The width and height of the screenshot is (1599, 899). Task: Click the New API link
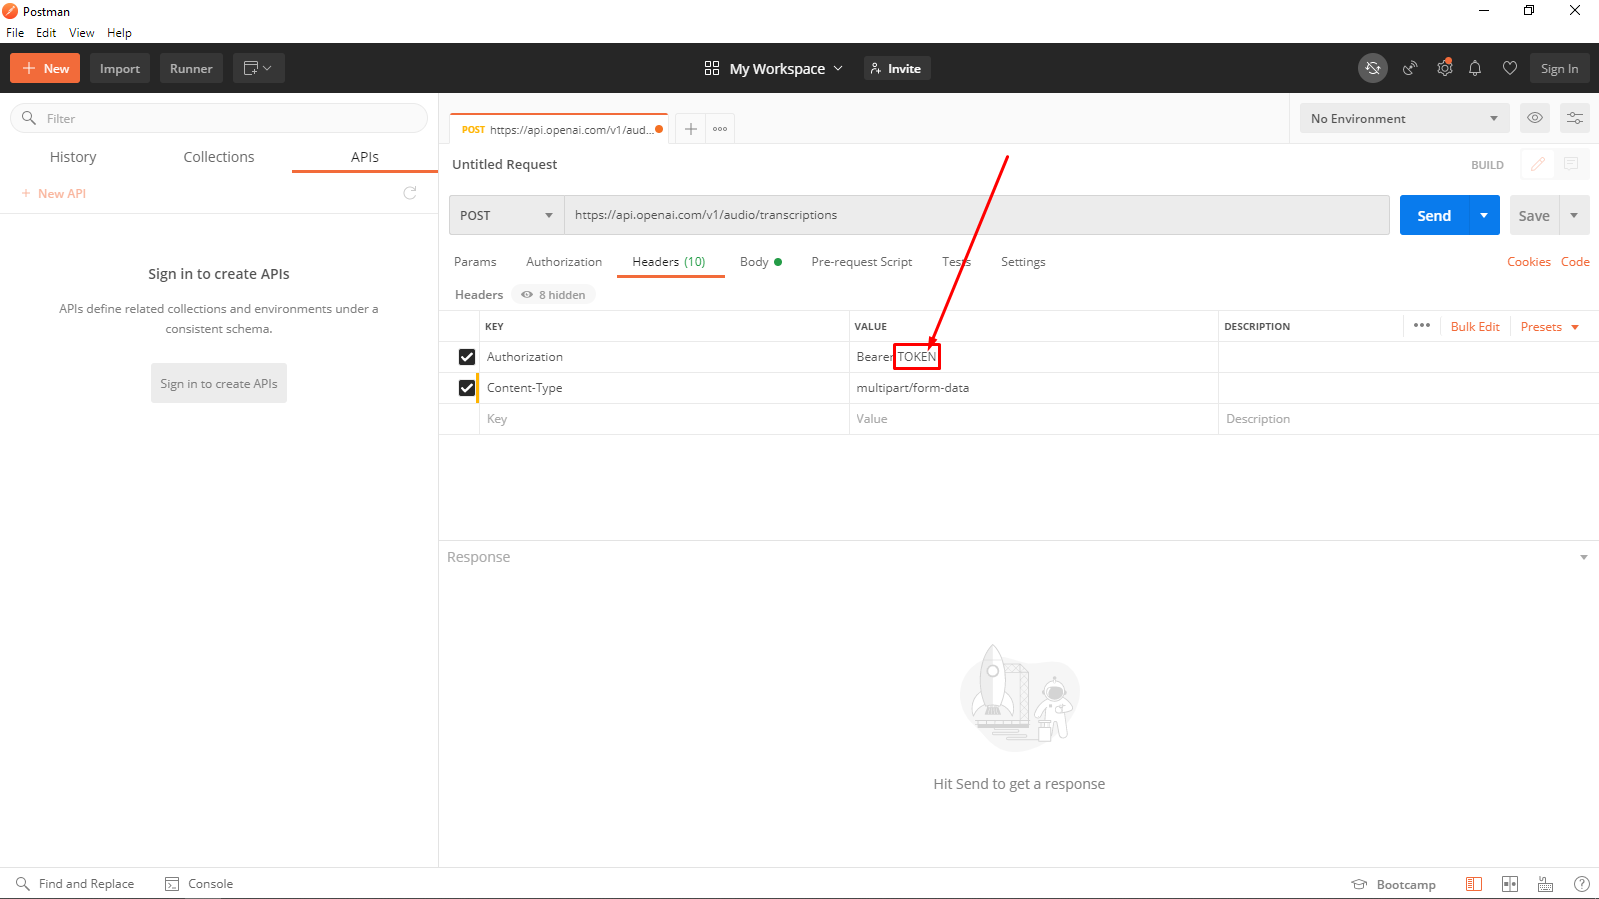click(x=54, y=193)
